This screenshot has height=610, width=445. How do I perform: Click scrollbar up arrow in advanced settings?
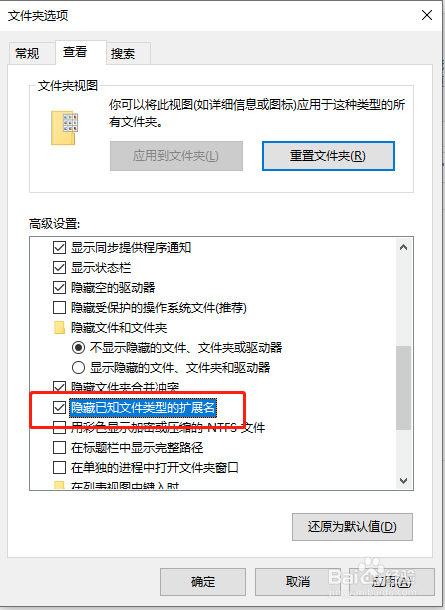click(x=403, y=247)
